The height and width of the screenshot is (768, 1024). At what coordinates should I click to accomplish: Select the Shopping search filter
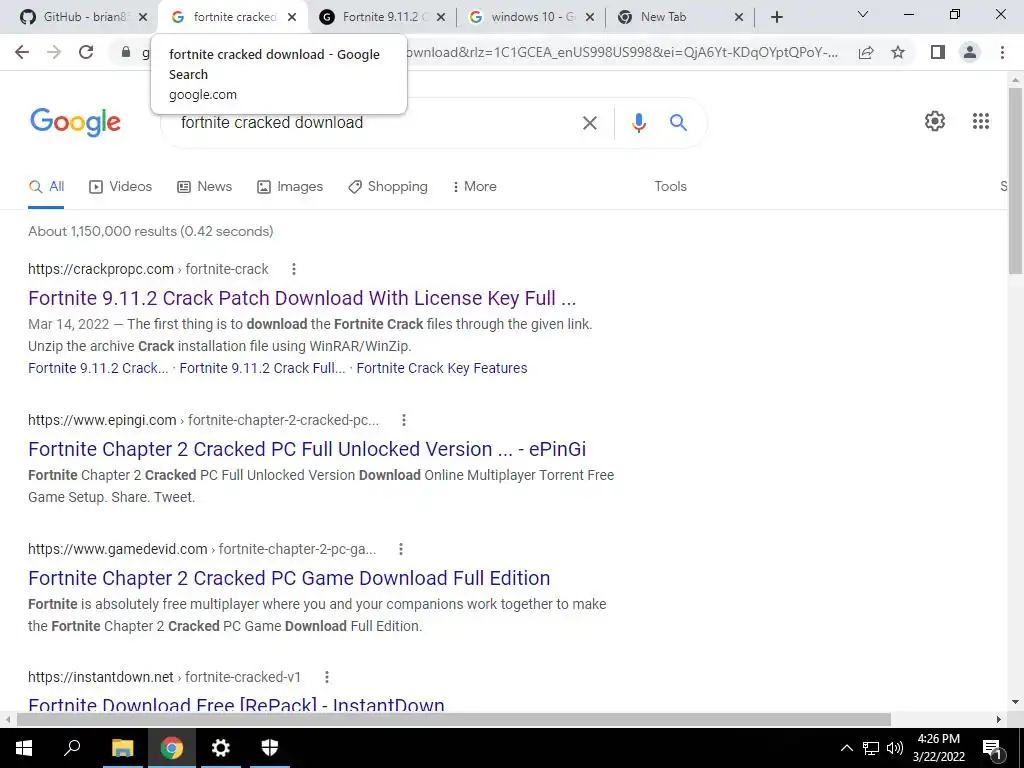pos(388,187)
